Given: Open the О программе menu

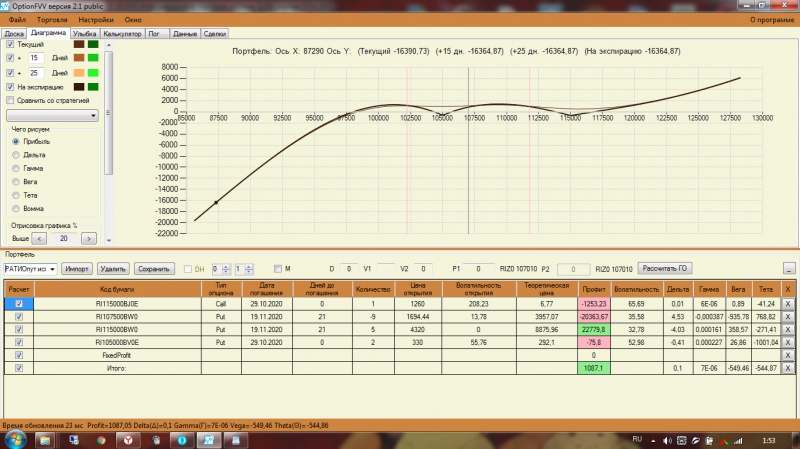Looking at the screenshot, I should 772,19.
